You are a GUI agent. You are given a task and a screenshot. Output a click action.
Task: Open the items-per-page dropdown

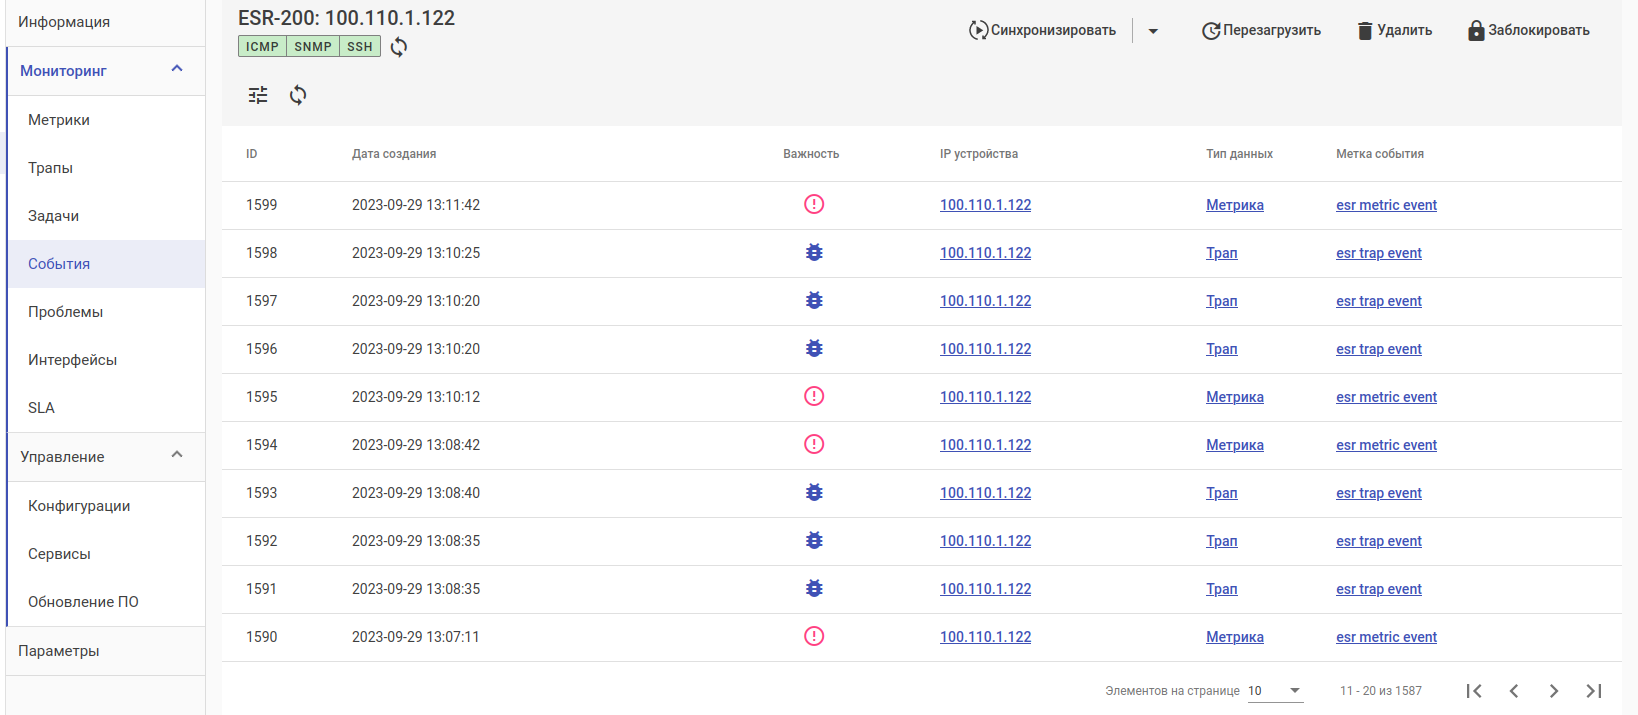click(x=1275, y=691)
